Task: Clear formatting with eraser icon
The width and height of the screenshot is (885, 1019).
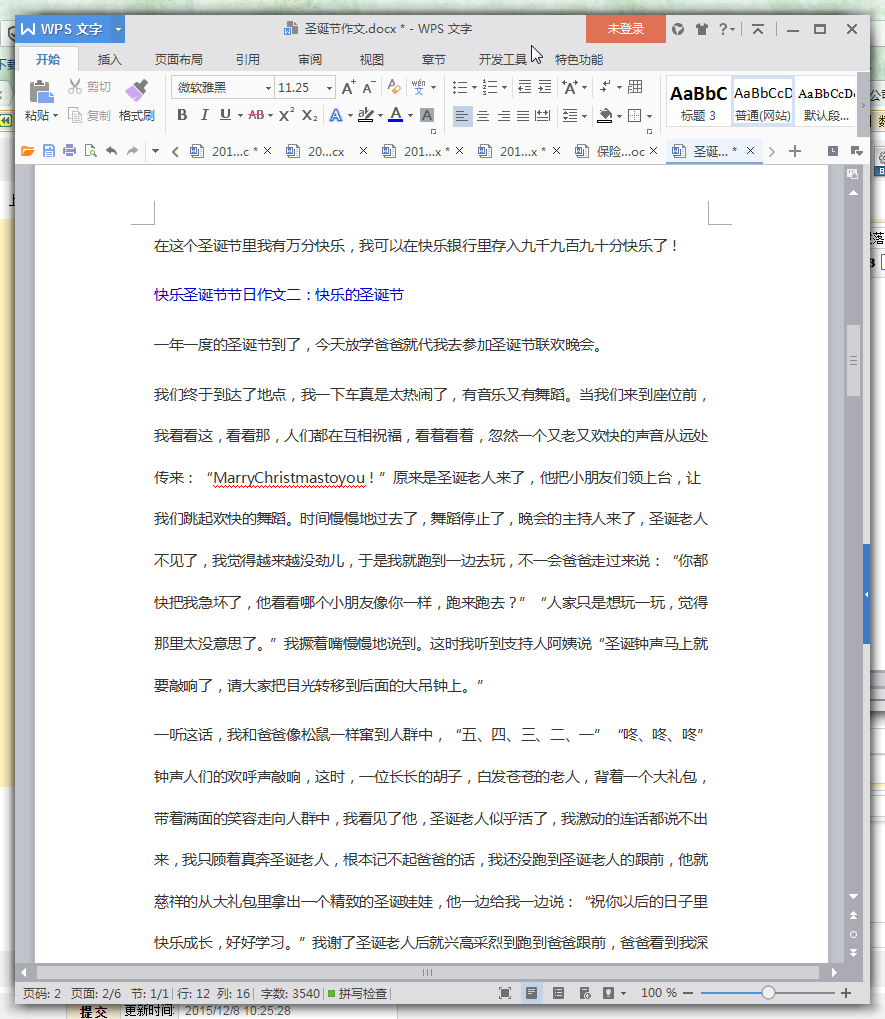Action: pyautogui.click(x=394, y=87)
